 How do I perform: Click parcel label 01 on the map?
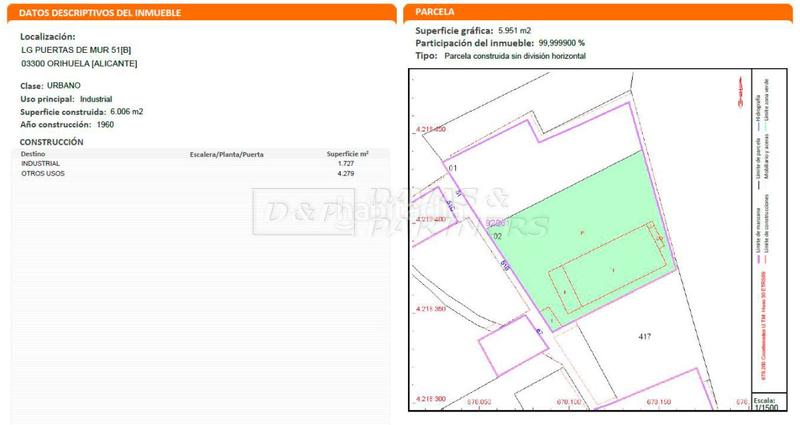pos(453,168)
